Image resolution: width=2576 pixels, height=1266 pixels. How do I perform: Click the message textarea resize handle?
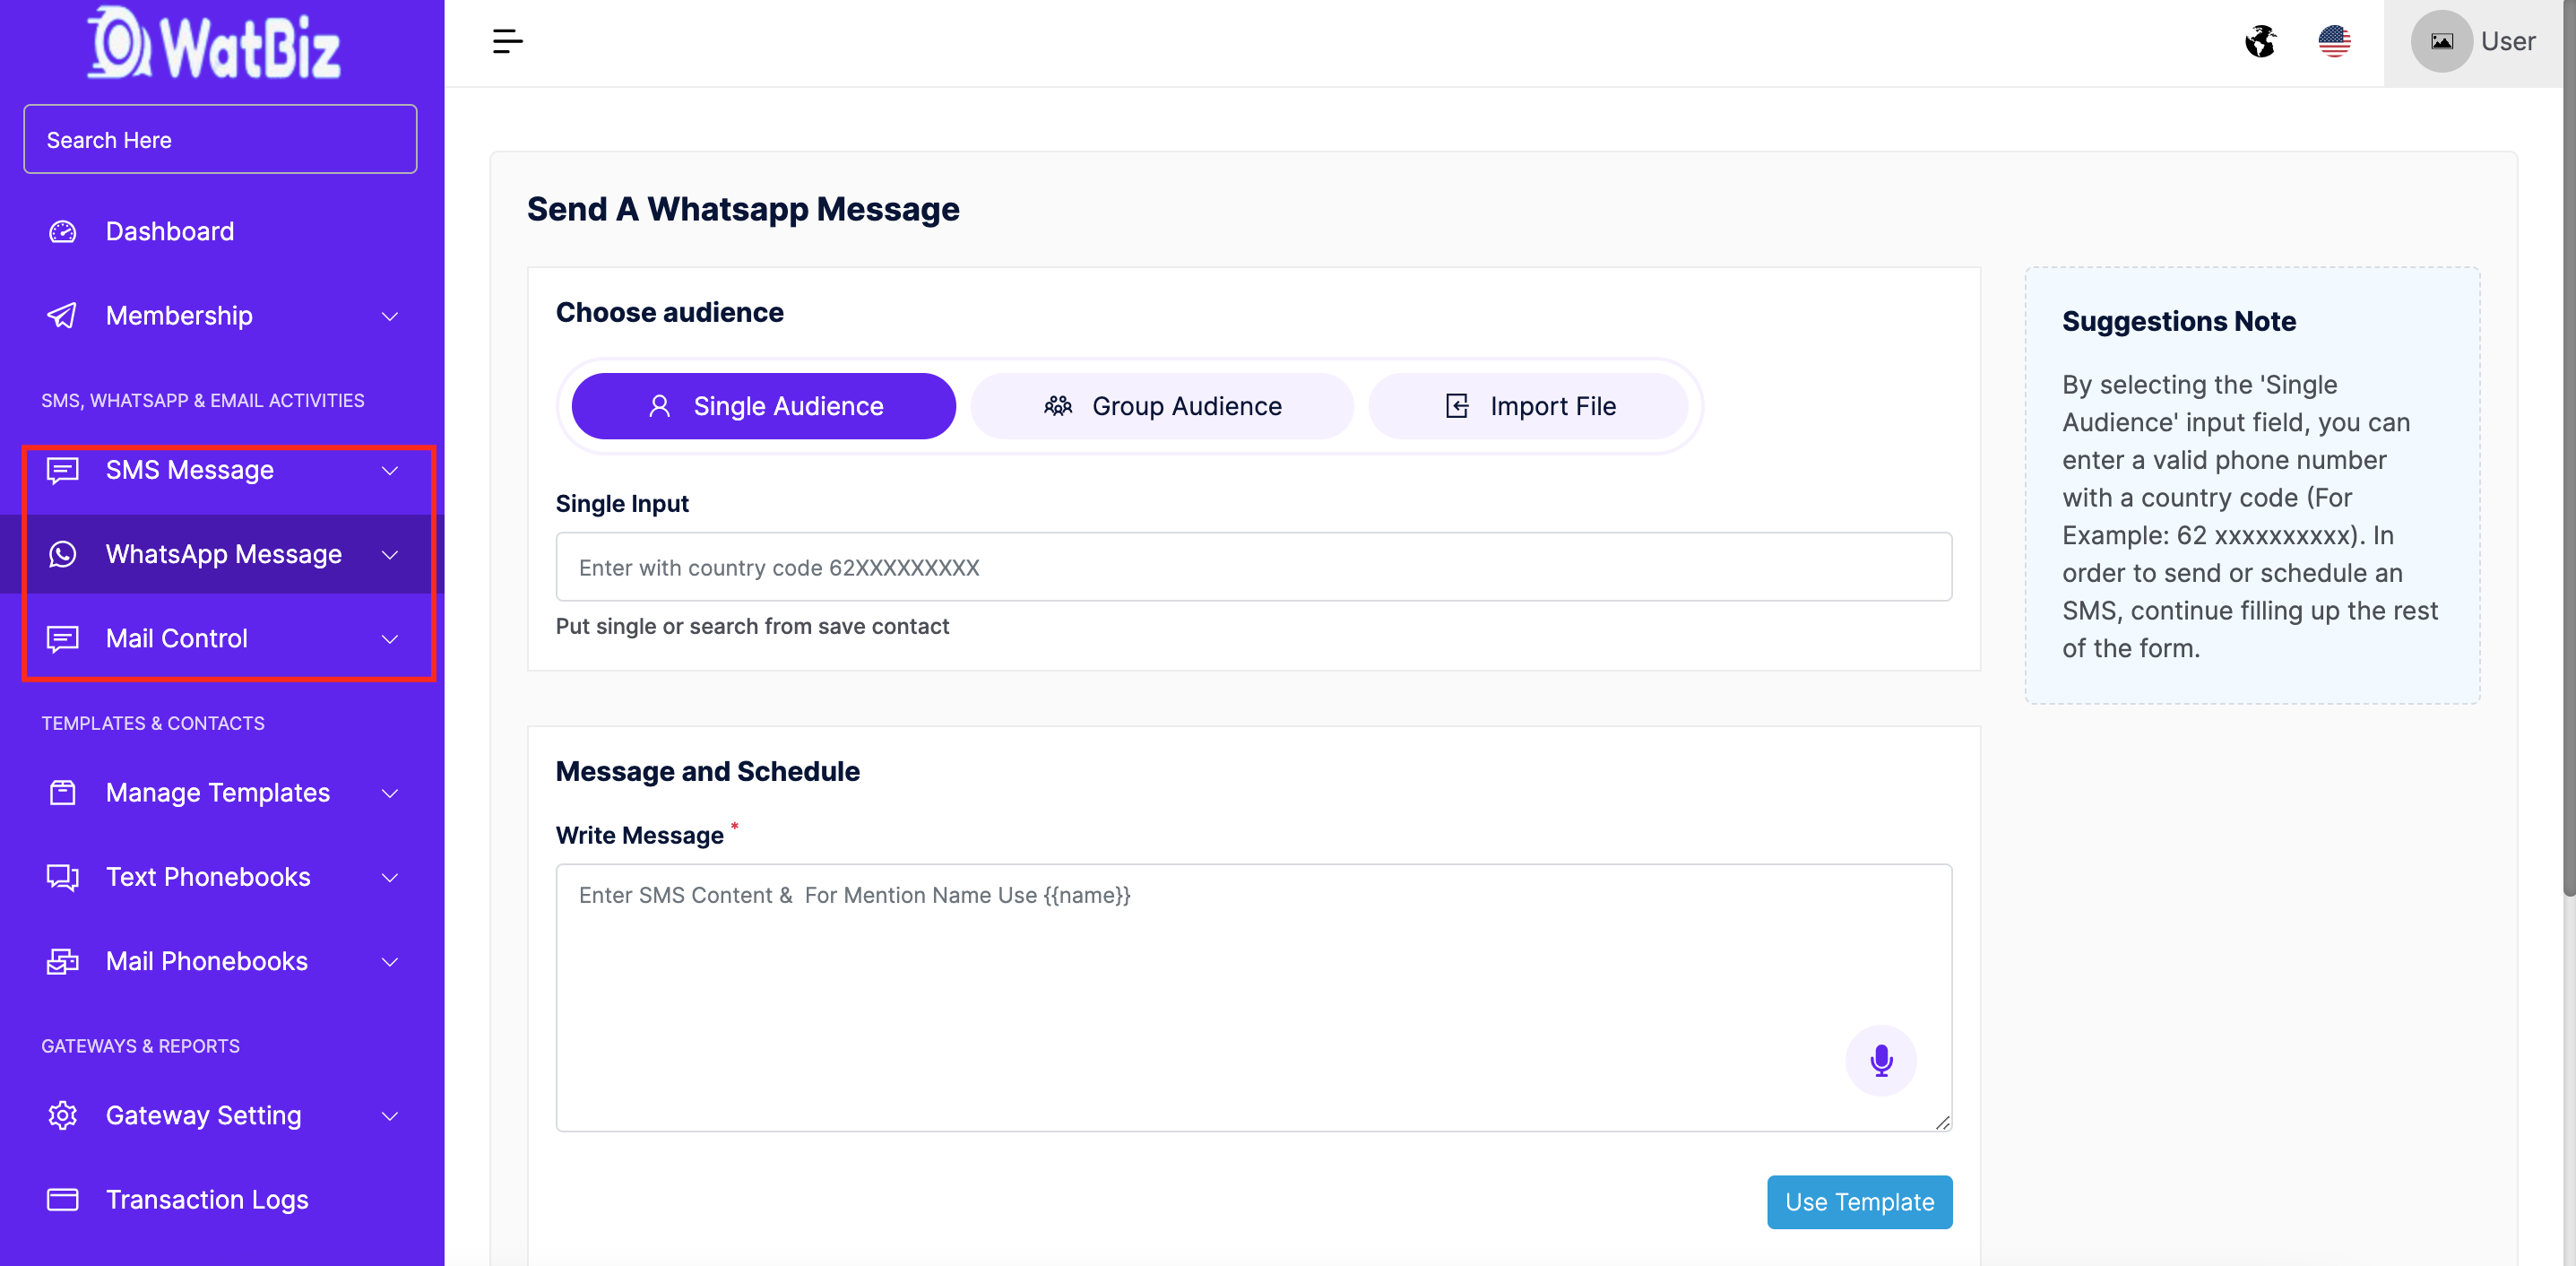(1942, 1122)
